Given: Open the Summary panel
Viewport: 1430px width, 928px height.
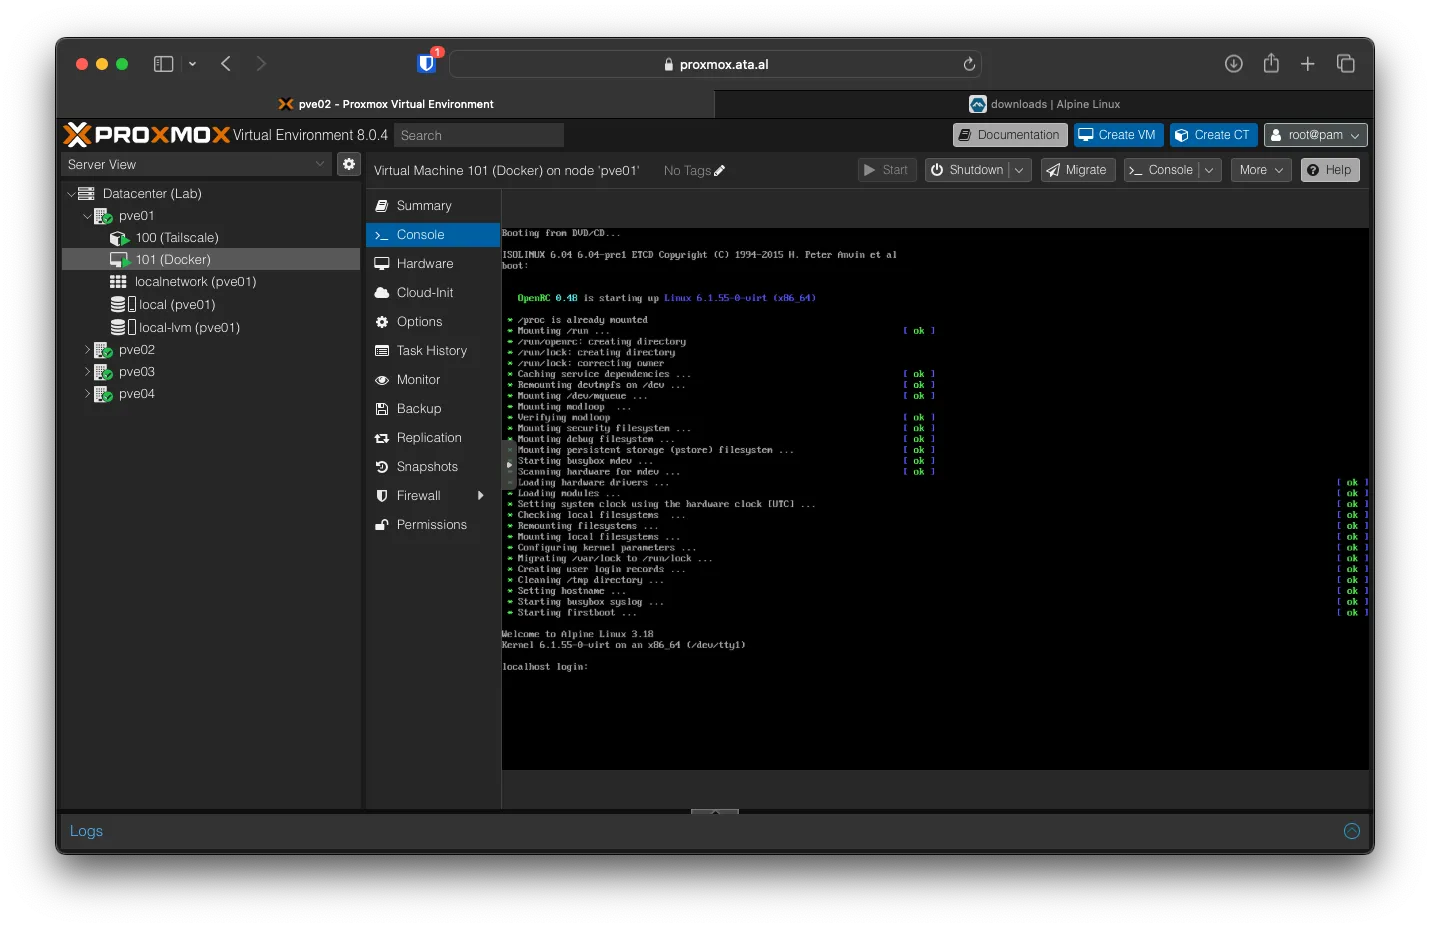Looking at the screenshot, I should click(433, 206).
